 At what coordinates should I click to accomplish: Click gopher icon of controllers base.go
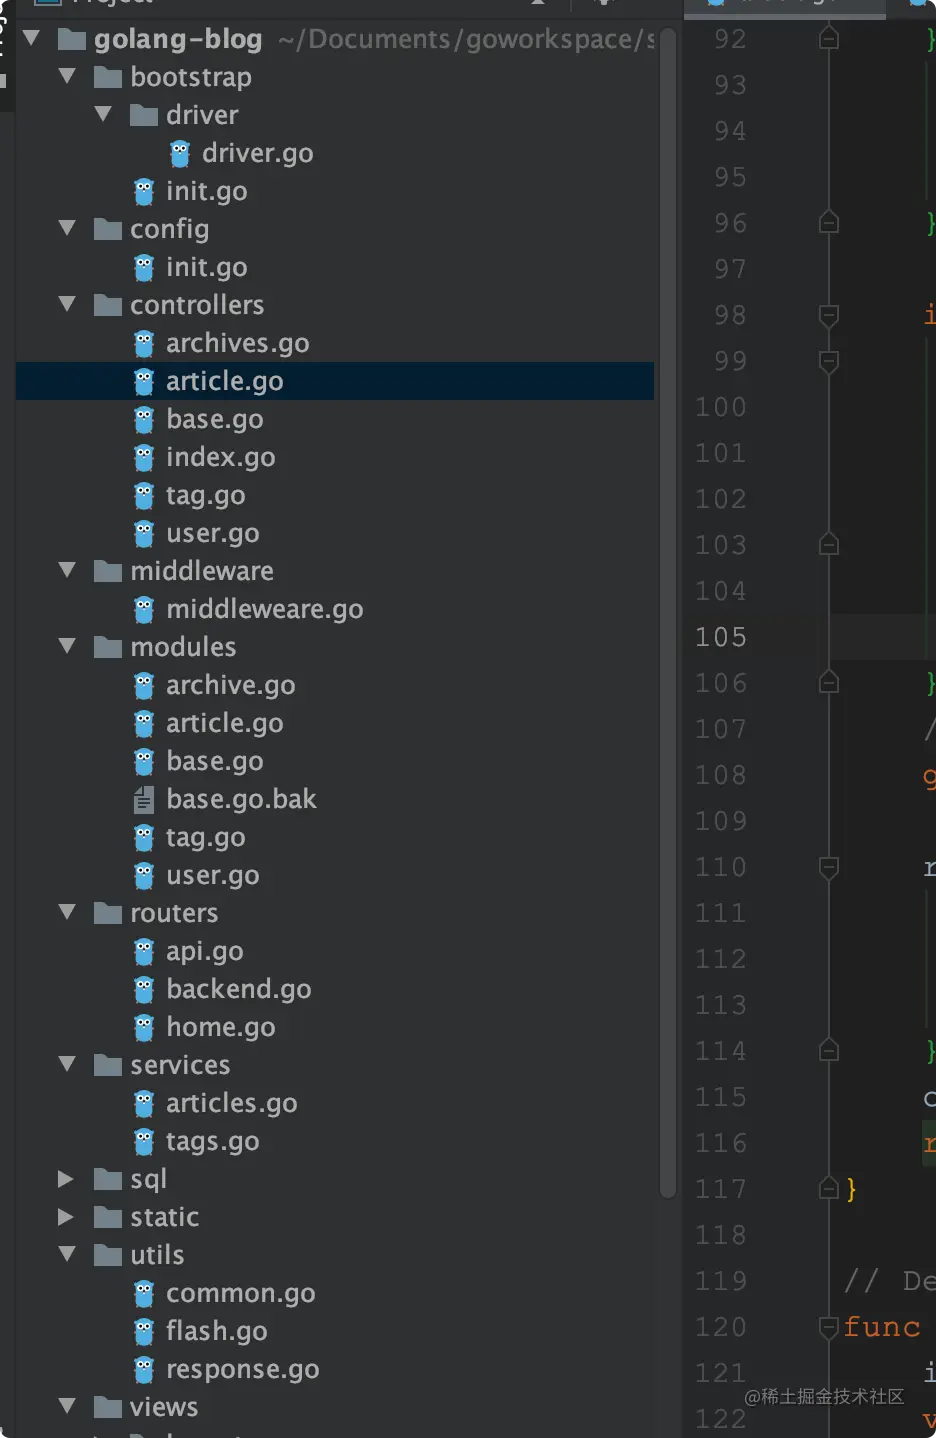[x=144, y=419]
